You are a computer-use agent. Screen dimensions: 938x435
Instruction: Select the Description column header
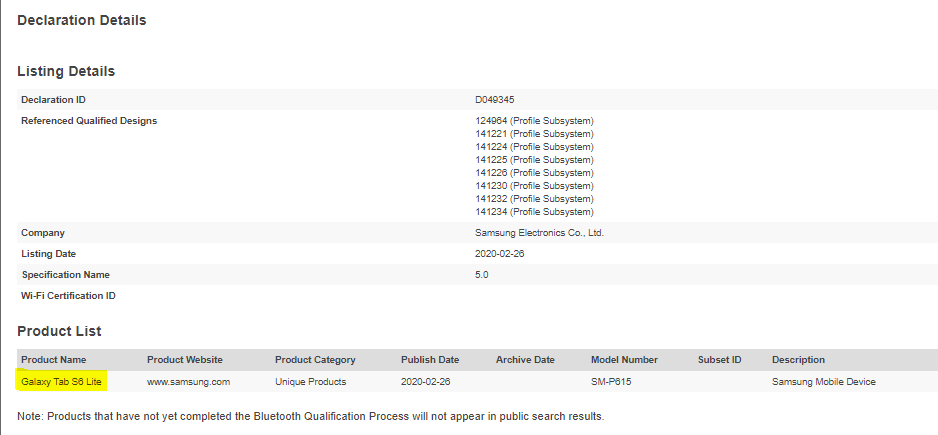tap(798, 360)
